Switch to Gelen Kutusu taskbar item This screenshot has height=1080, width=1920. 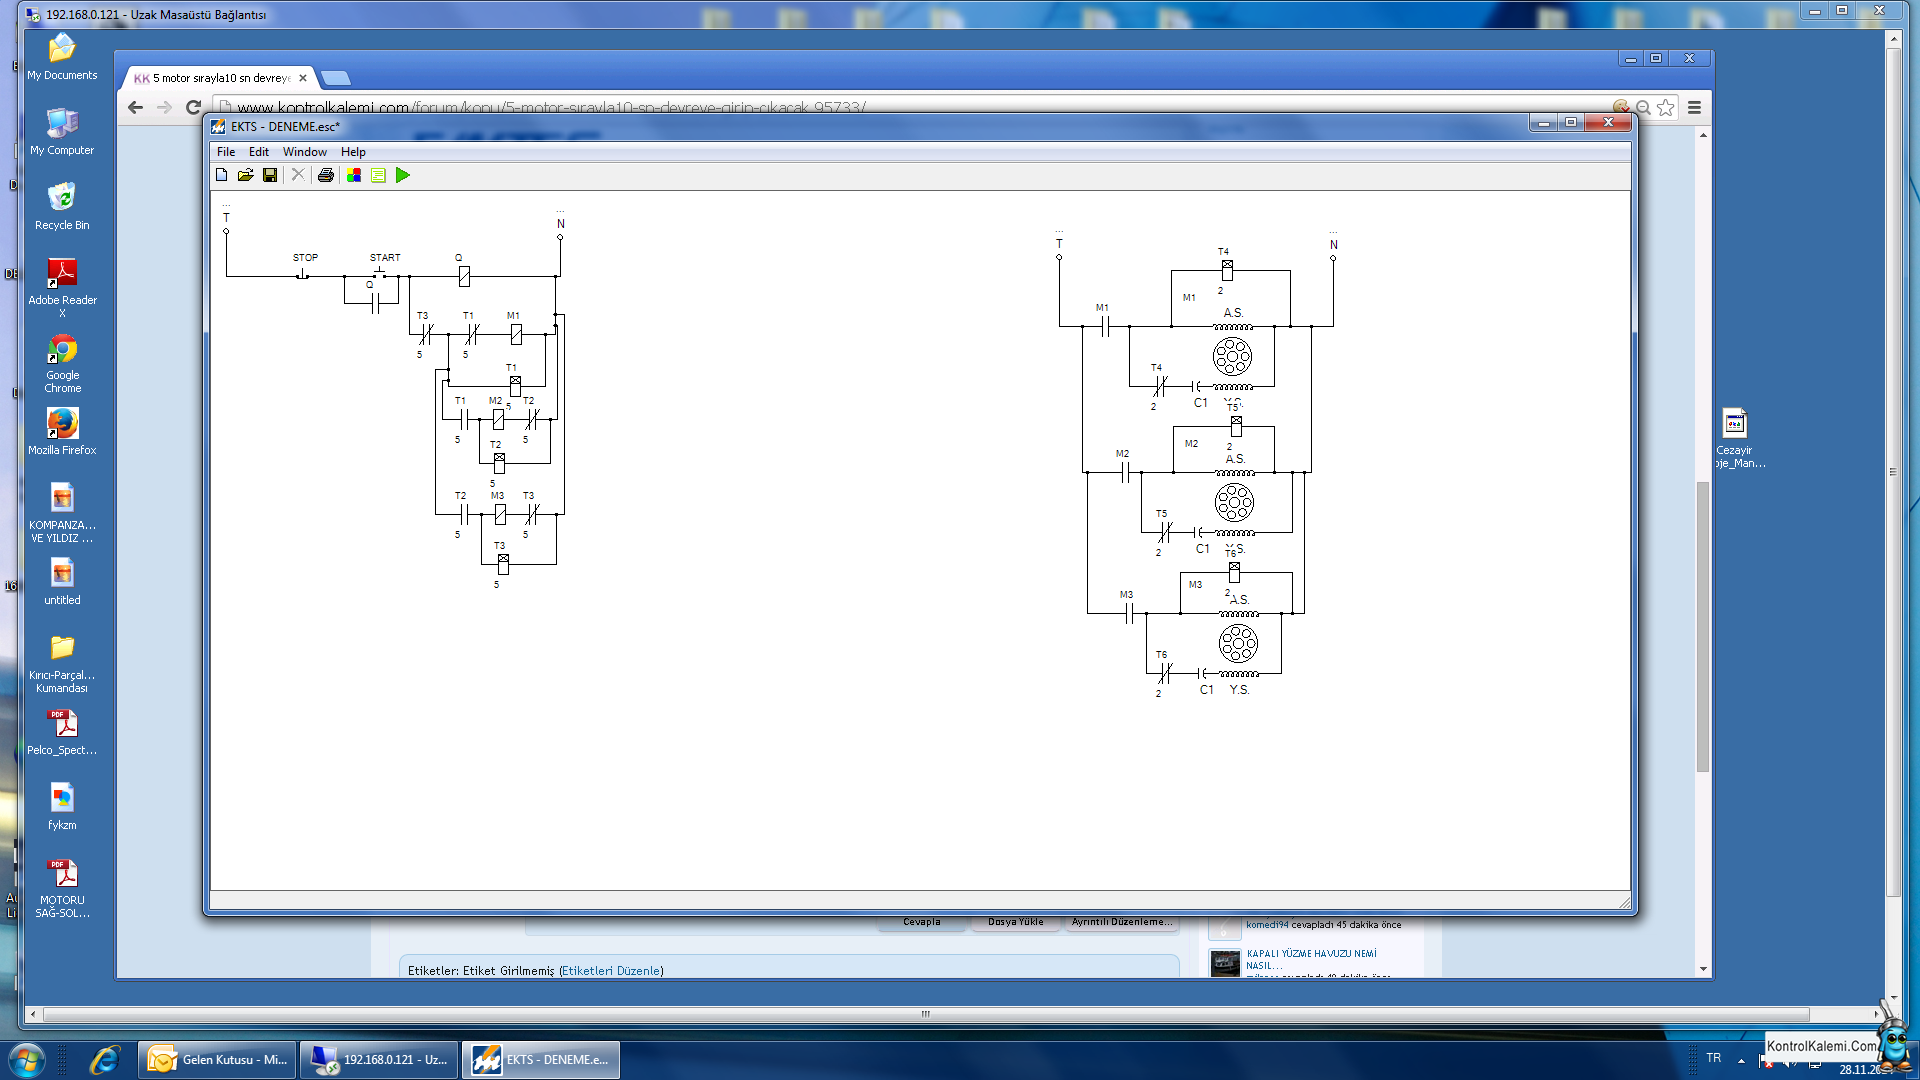tap(217, 1060)
